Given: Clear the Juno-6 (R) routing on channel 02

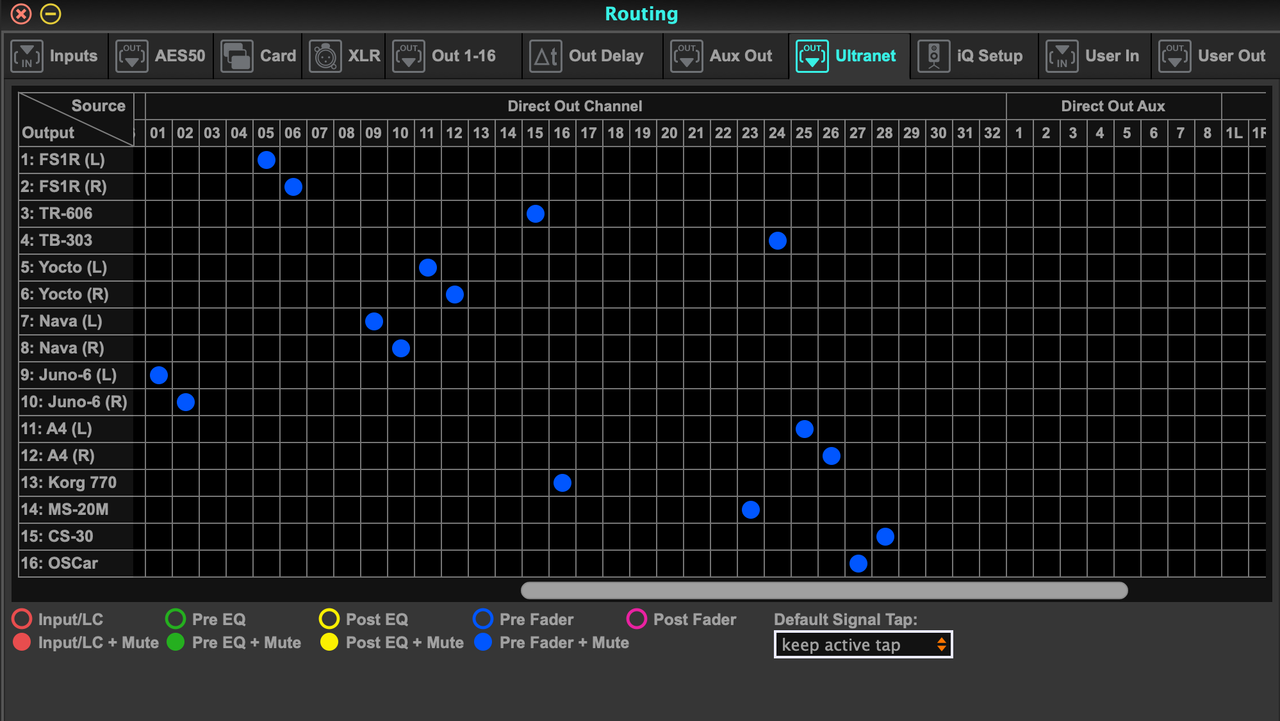Looking at the screenshot, I should point(185,402).
